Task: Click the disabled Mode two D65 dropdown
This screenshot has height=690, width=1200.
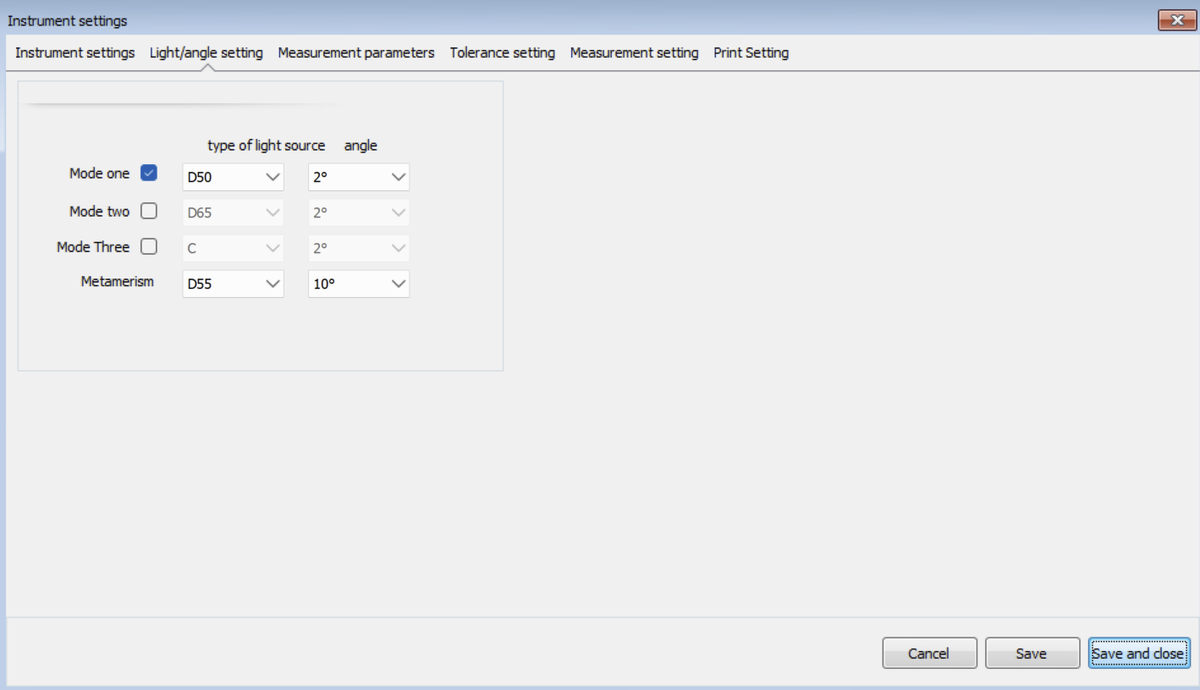Action: 233,213
